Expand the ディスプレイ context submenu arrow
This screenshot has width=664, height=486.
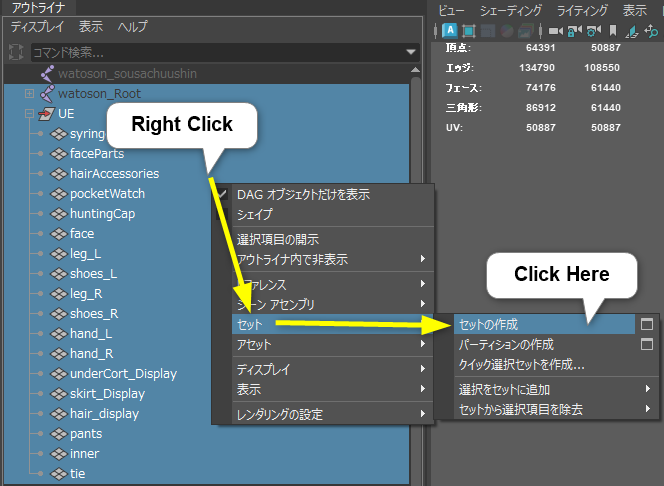pyautogui.click(x=423, y=369)
